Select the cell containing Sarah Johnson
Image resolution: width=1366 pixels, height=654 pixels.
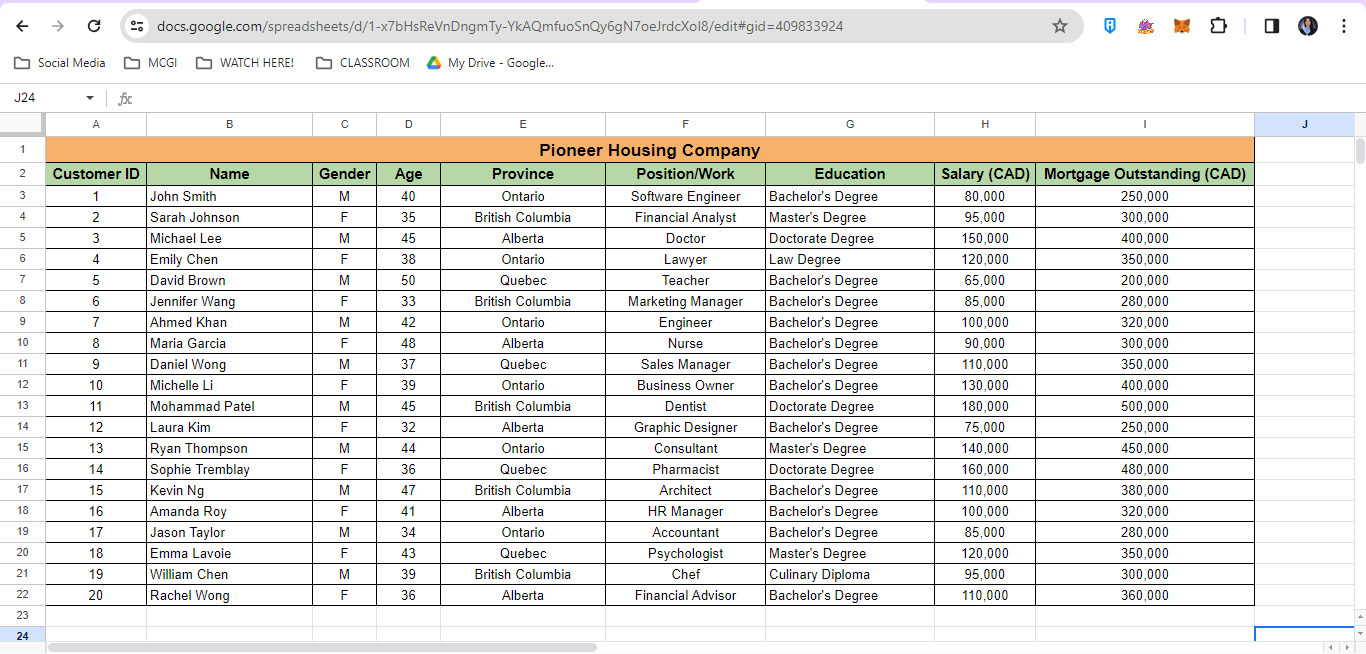[229, 217]
